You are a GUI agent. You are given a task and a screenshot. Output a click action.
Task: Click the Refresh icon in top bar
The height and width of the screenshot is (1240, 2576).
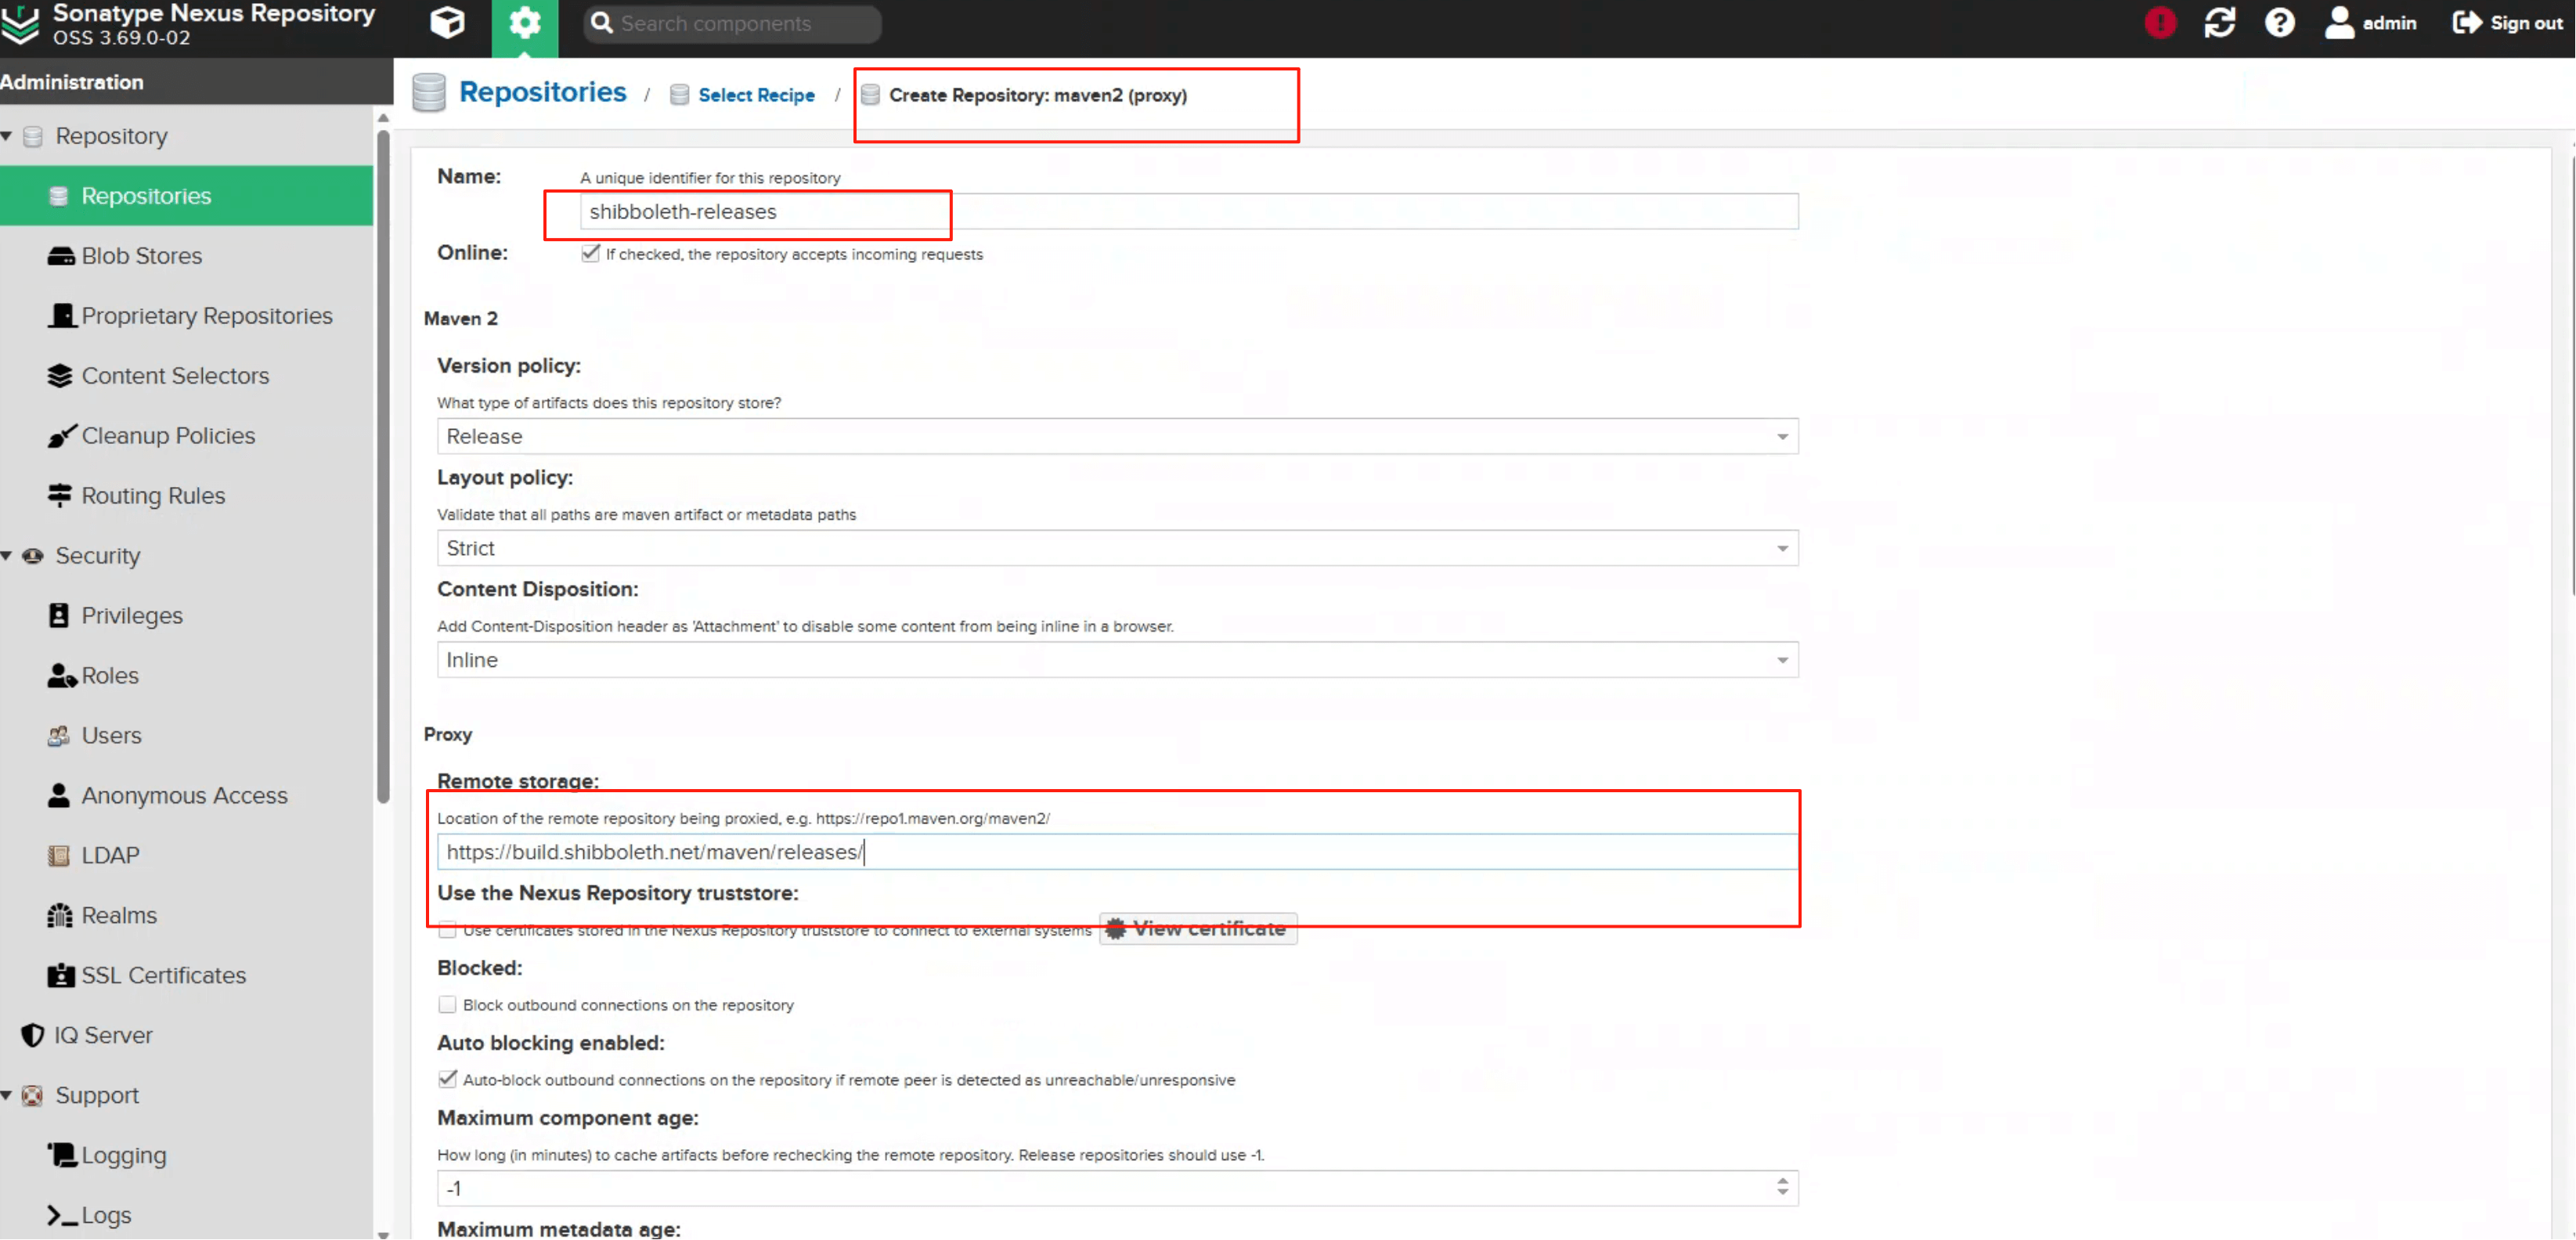click(x=2219, y=22)
